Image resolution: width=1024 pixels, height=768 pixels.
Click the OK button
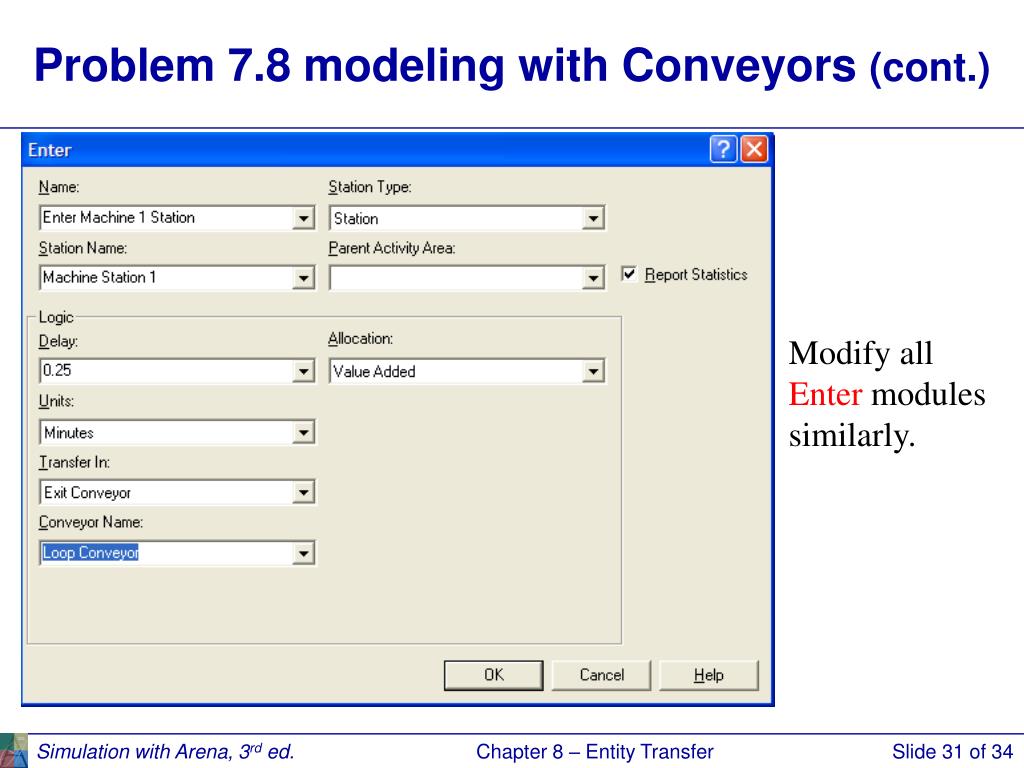[494, 675]
